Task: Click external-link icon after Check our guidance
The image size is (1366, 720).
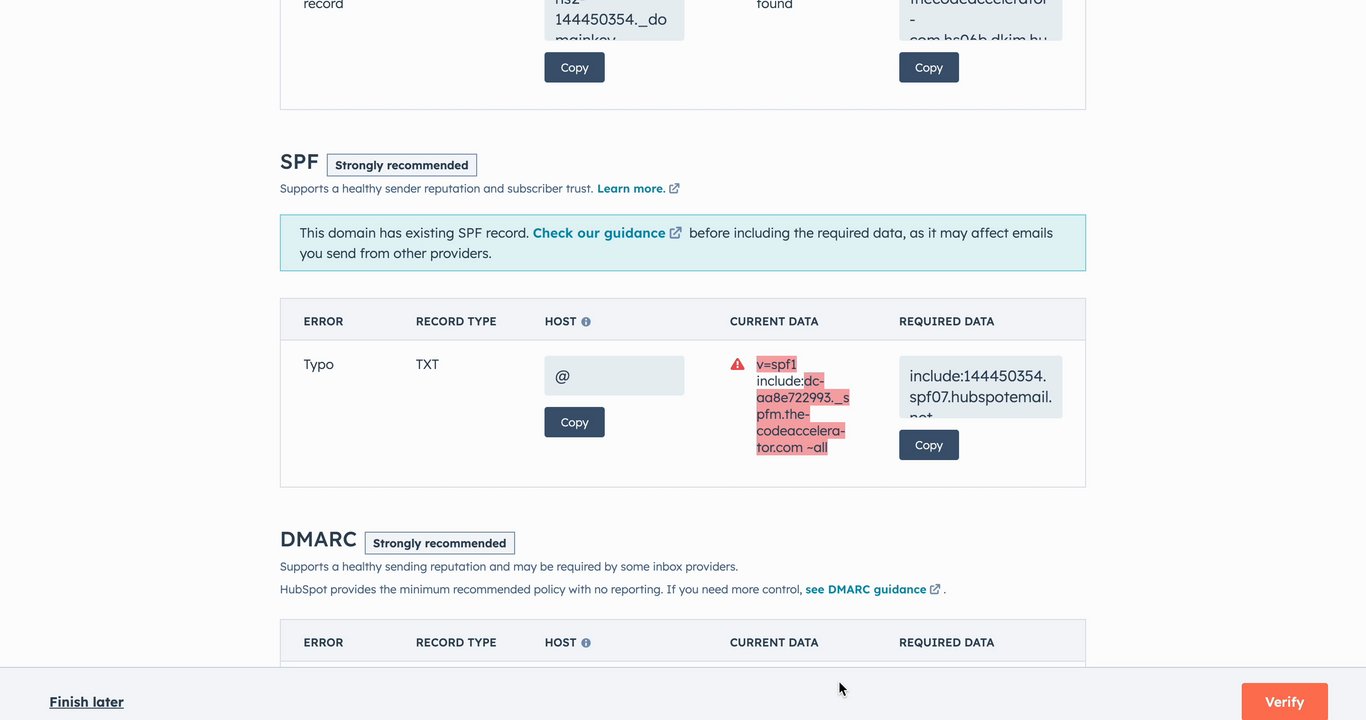Action: [x=676, y=233]
